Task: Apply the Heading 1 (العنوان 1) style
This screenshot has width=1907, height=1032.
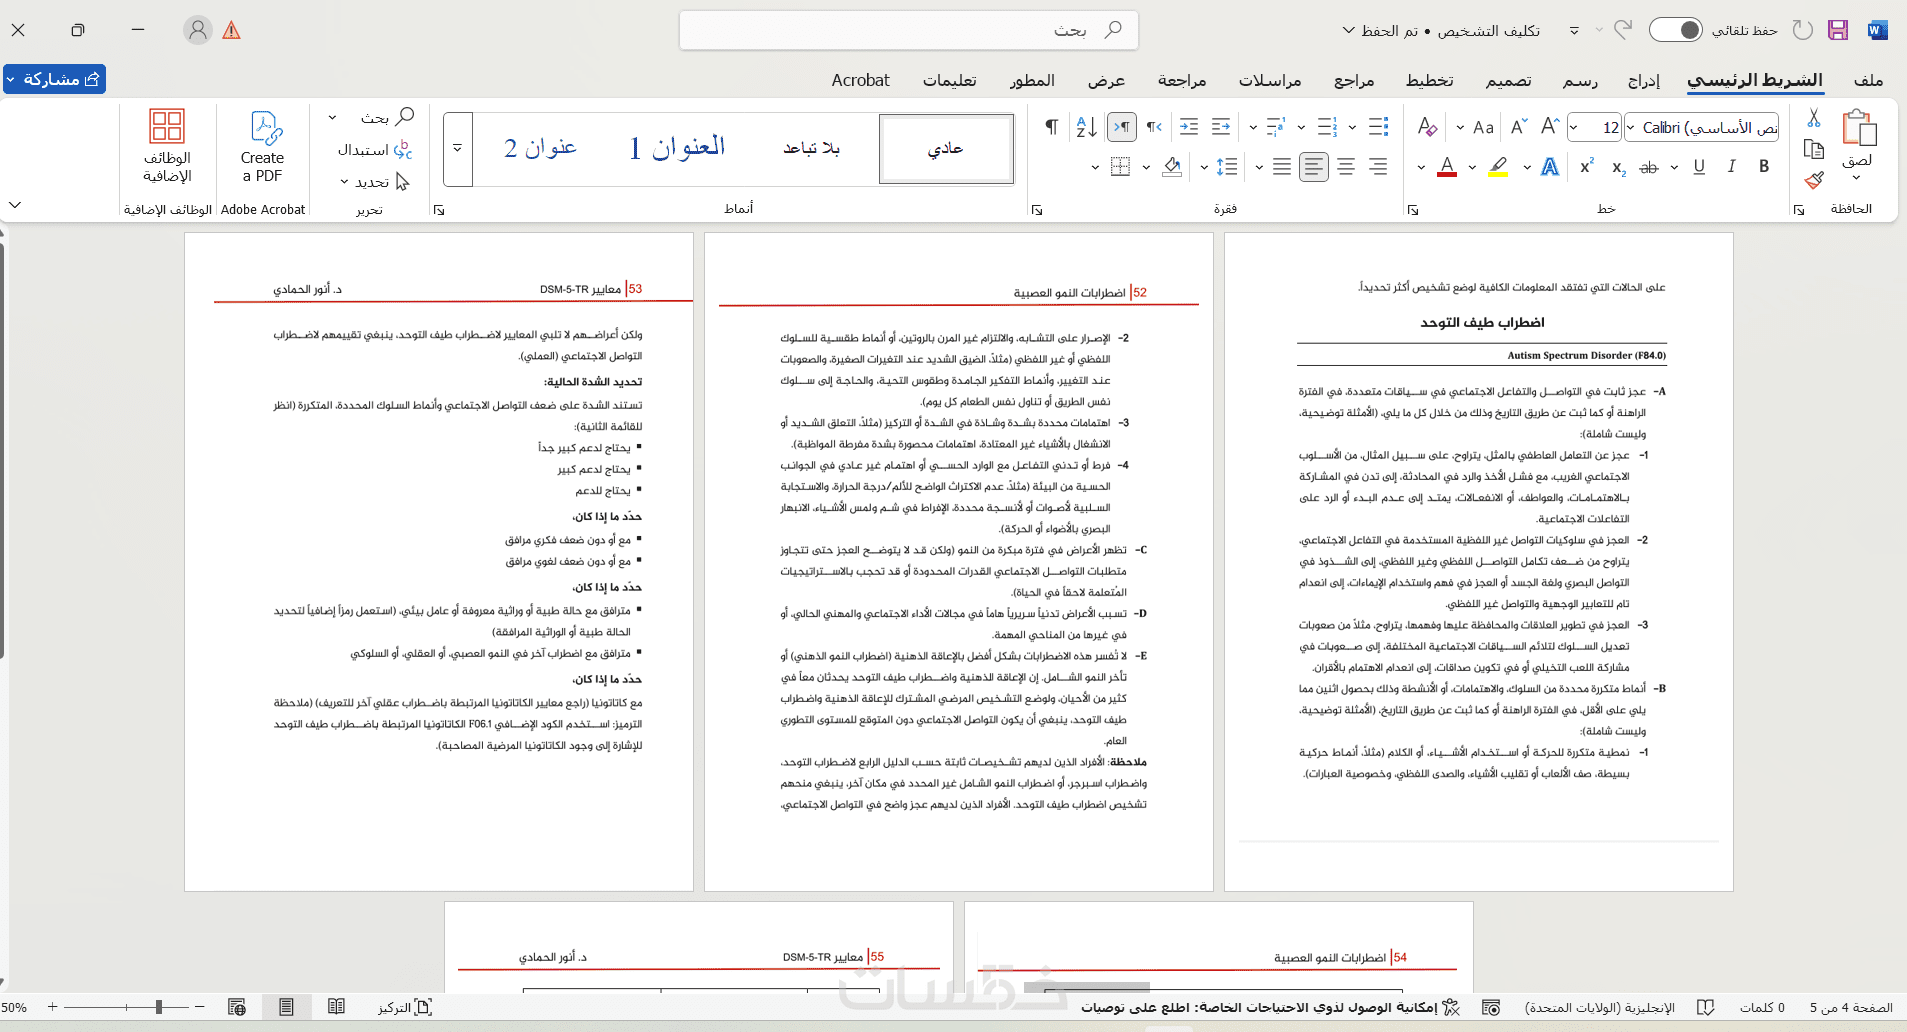Action: (677, 148)
